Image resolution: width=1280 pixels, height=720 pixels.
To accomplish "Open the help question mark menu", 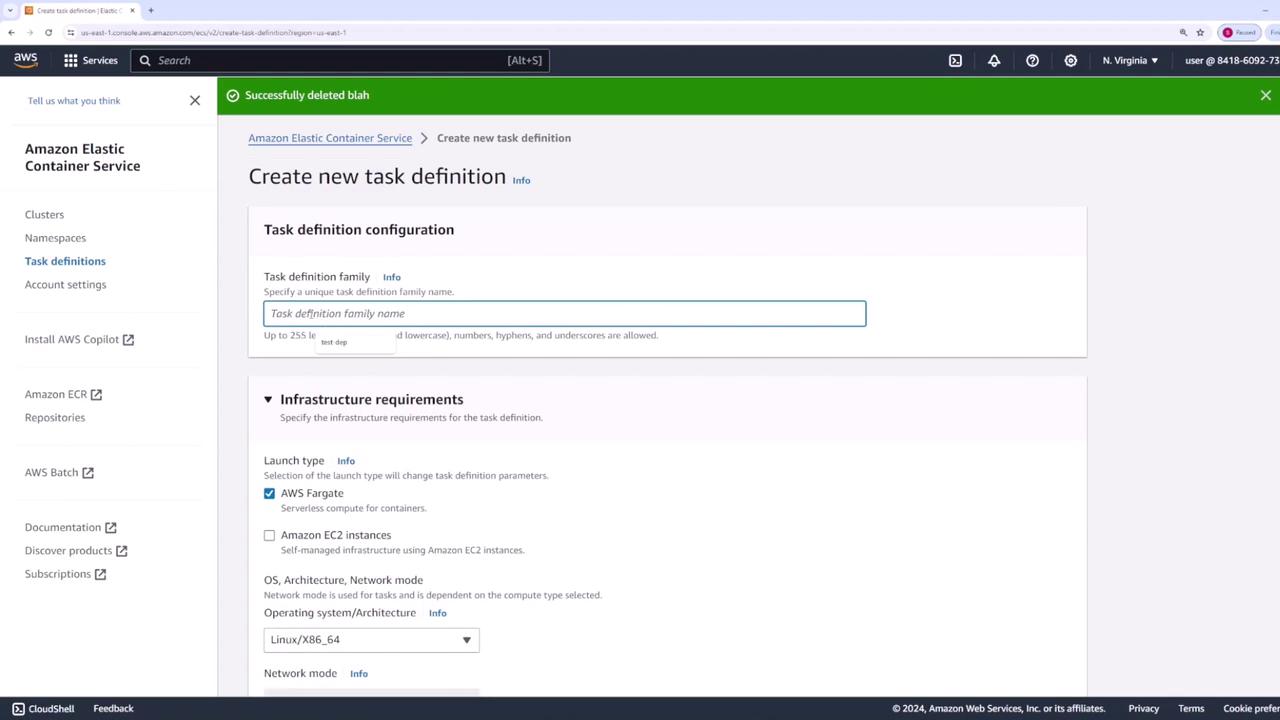I will (x=1032, y=60).
